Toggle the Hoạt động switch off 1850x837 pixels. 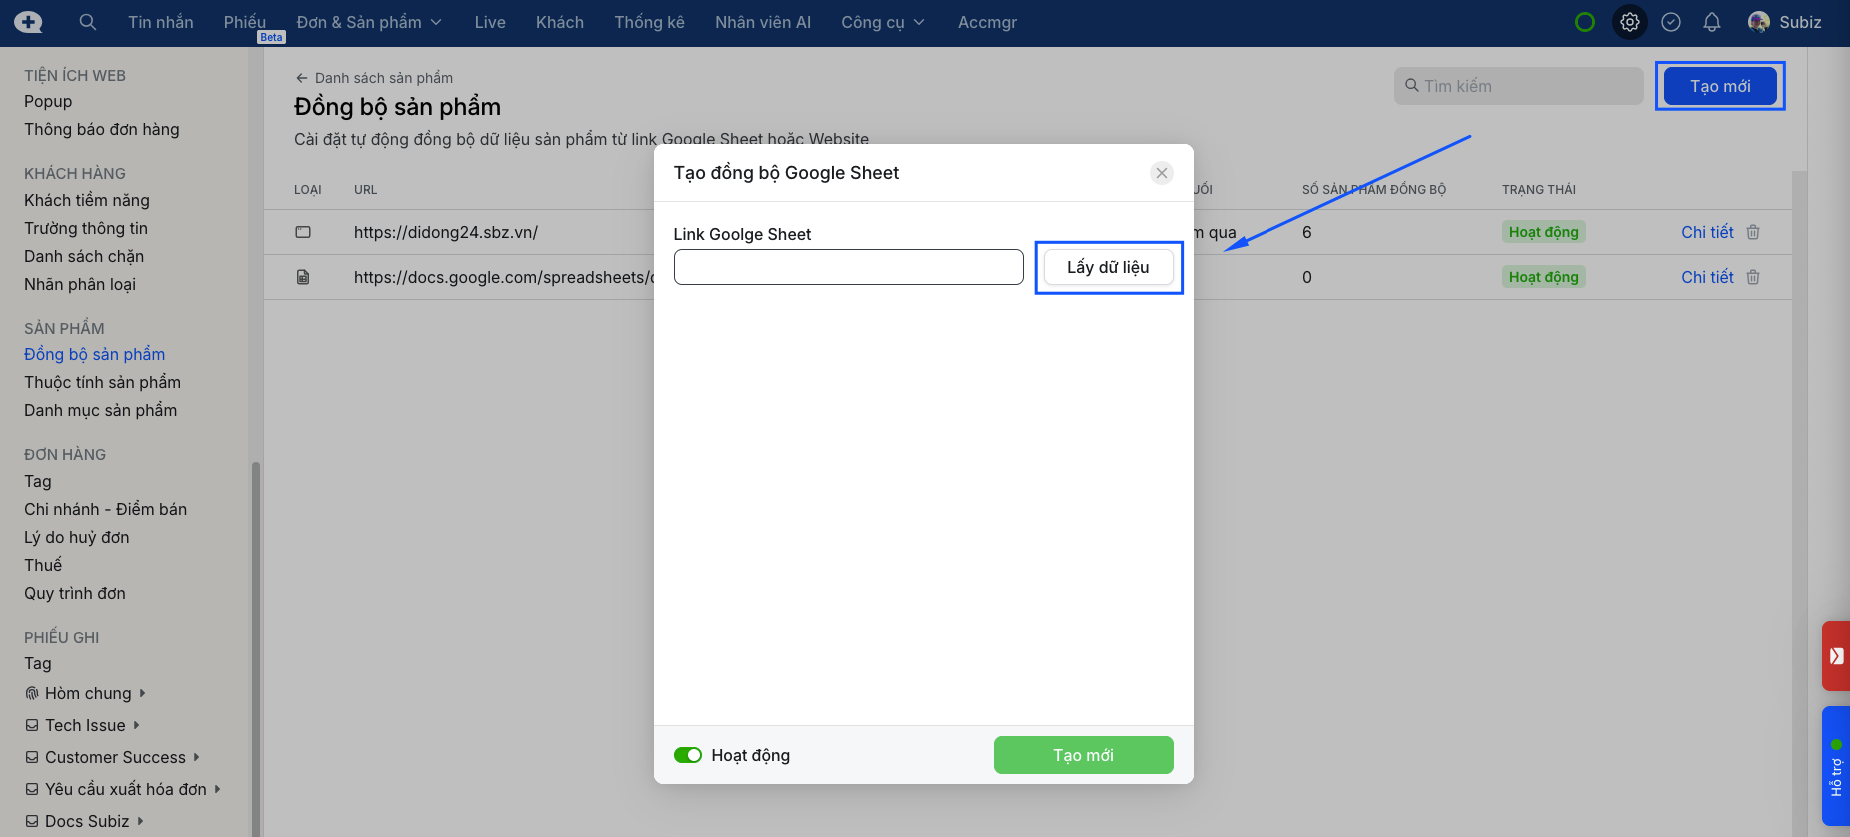tap(688, 755)
